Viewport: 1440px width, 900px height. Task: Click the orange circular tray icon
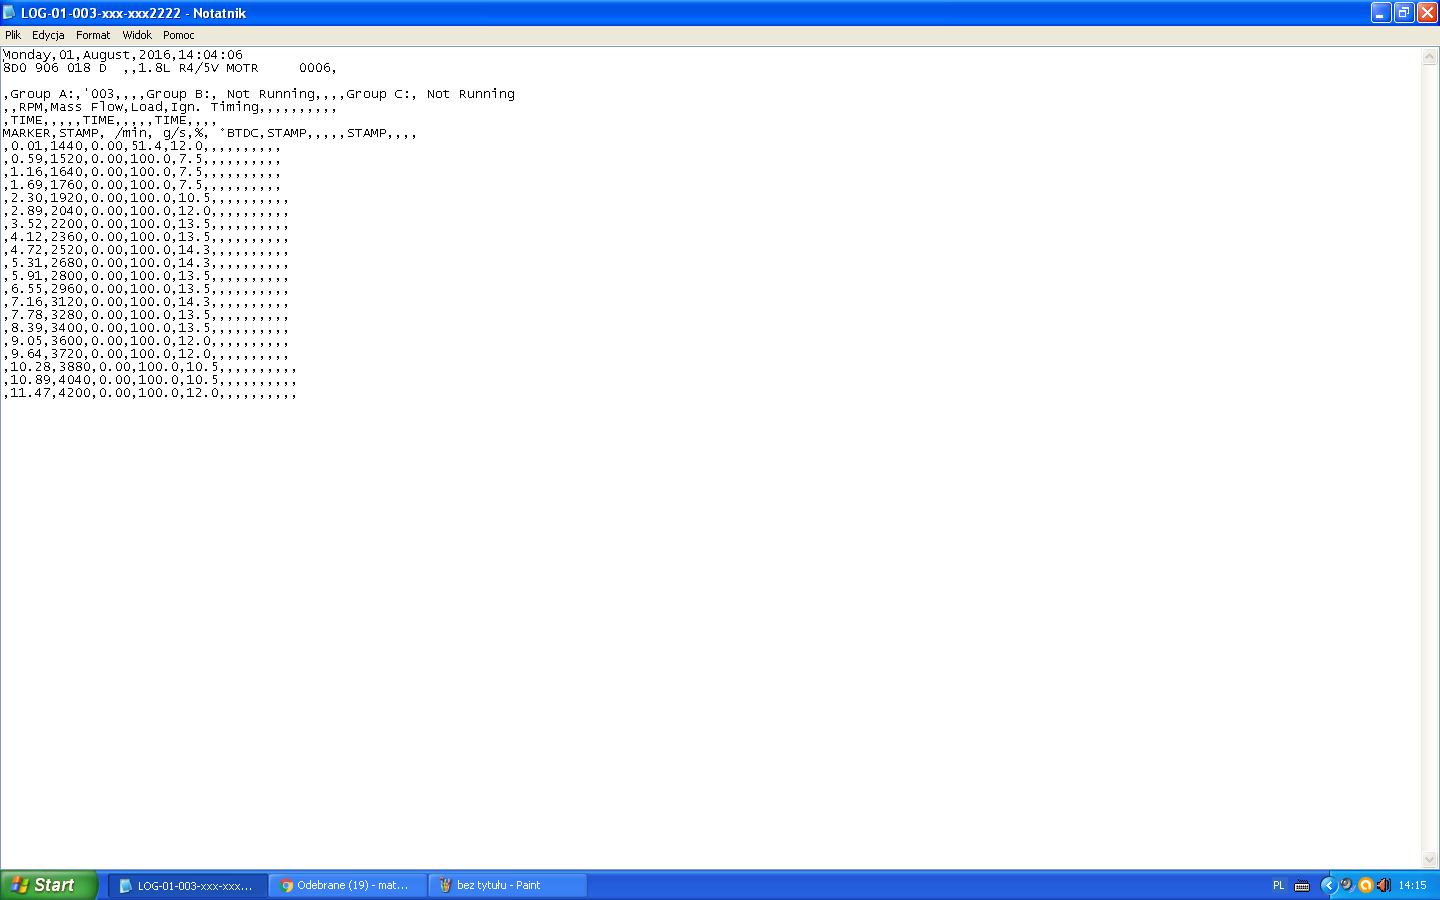(1365, 885)
